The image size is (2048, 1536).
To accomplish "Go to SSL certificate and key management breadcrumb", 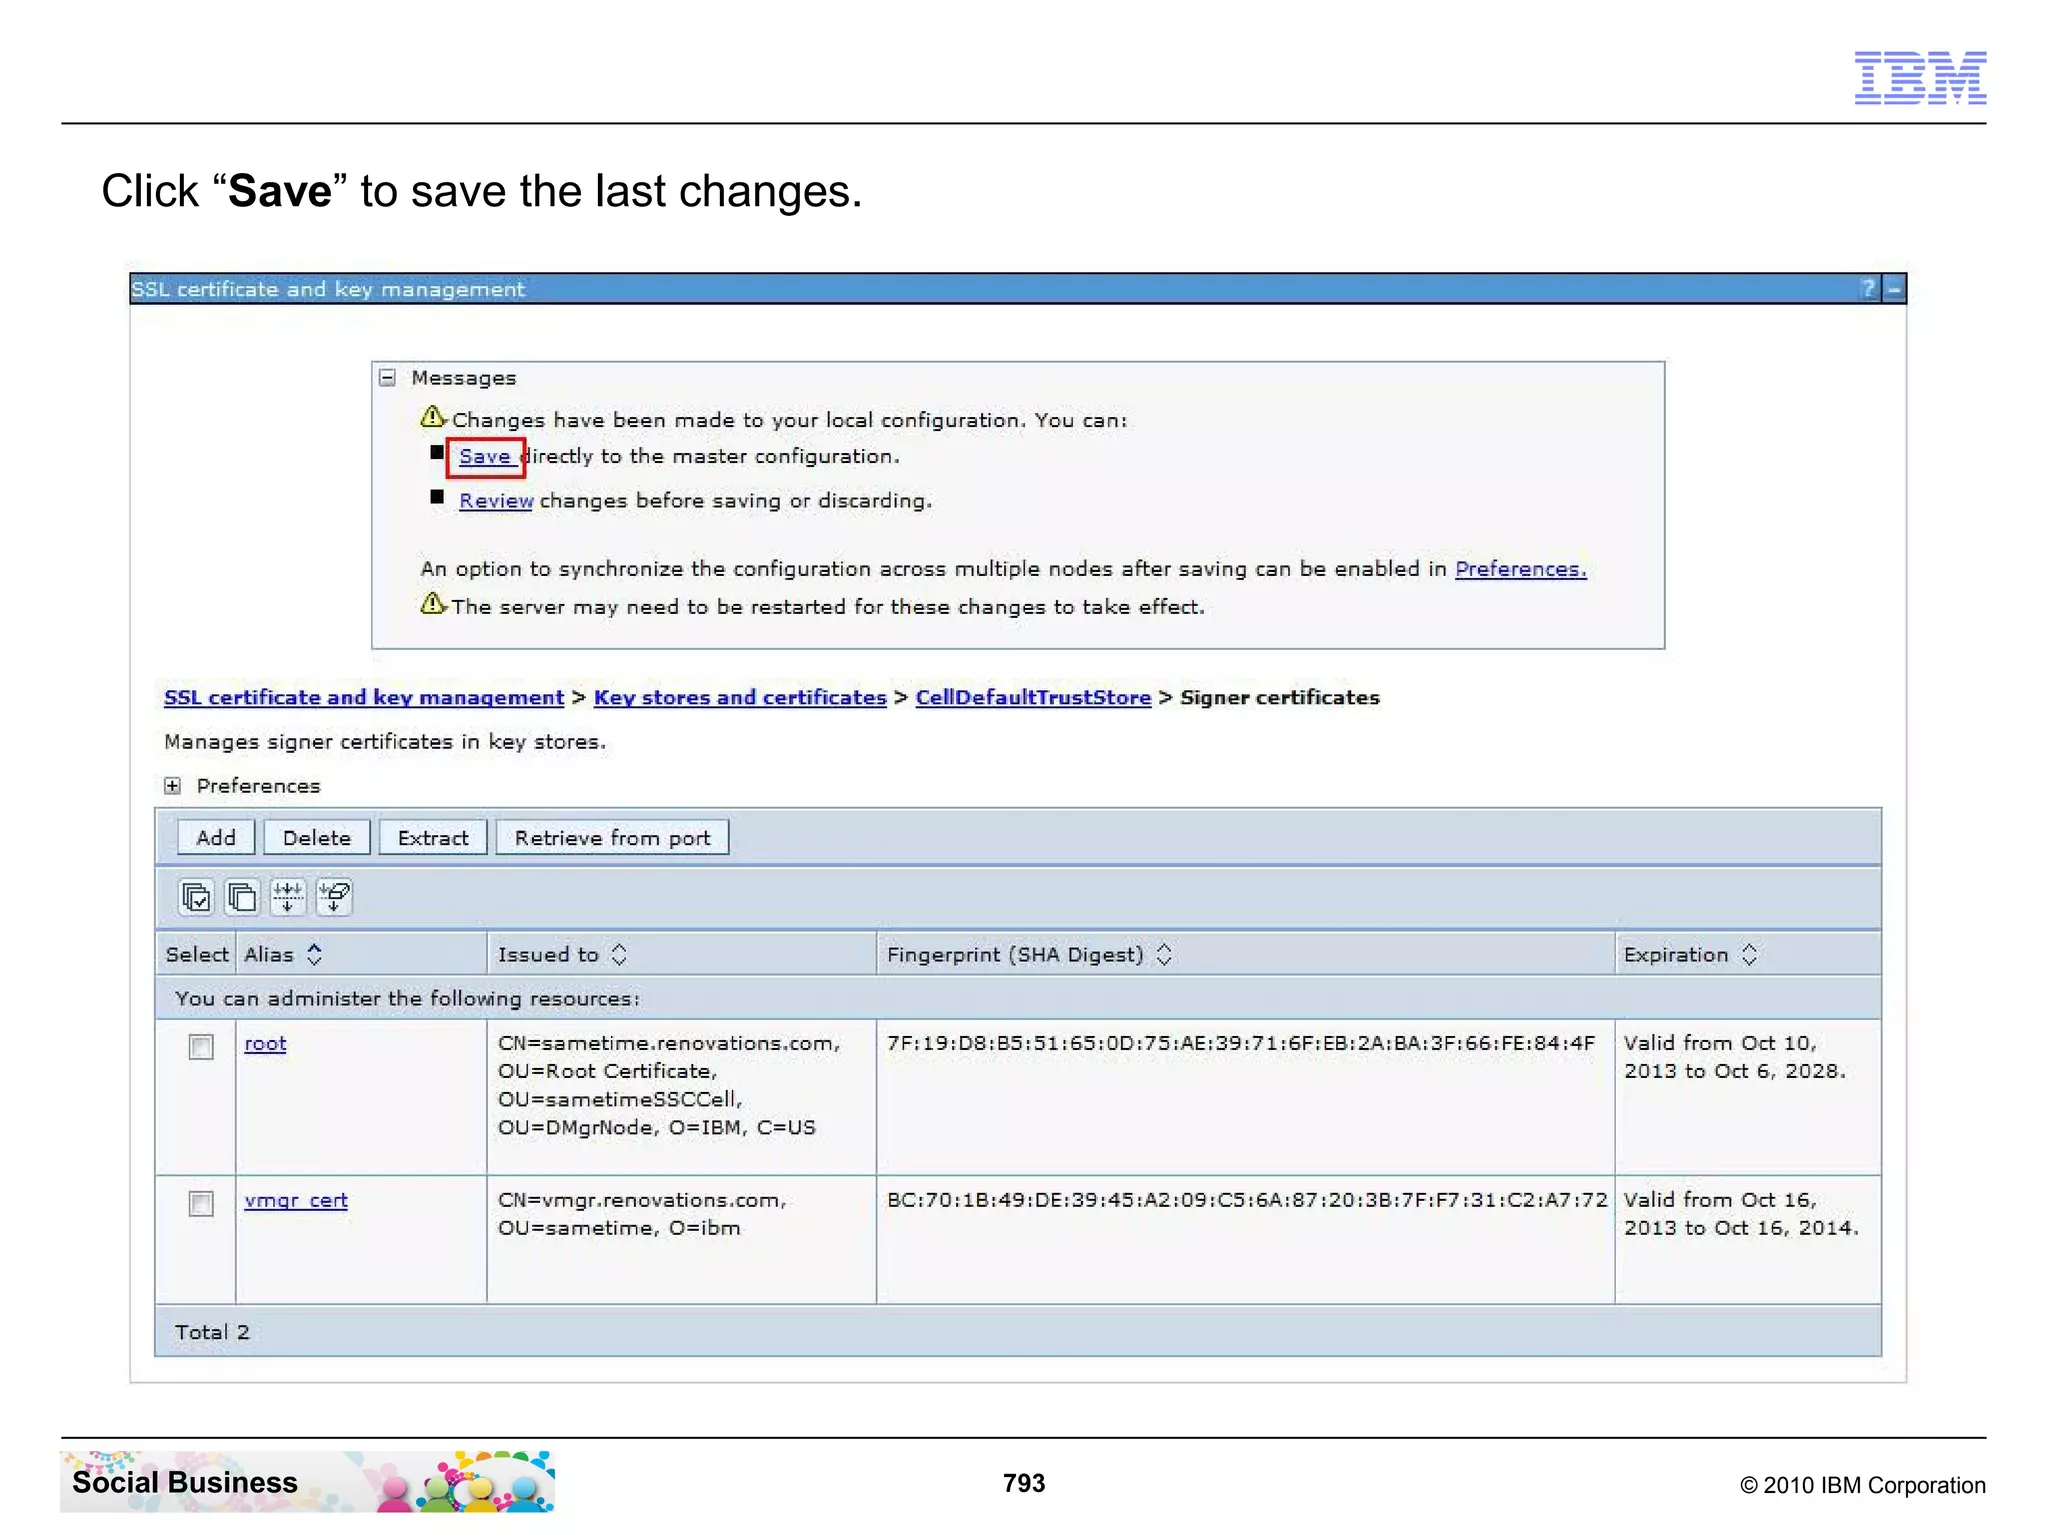I will tap(364, 698).
